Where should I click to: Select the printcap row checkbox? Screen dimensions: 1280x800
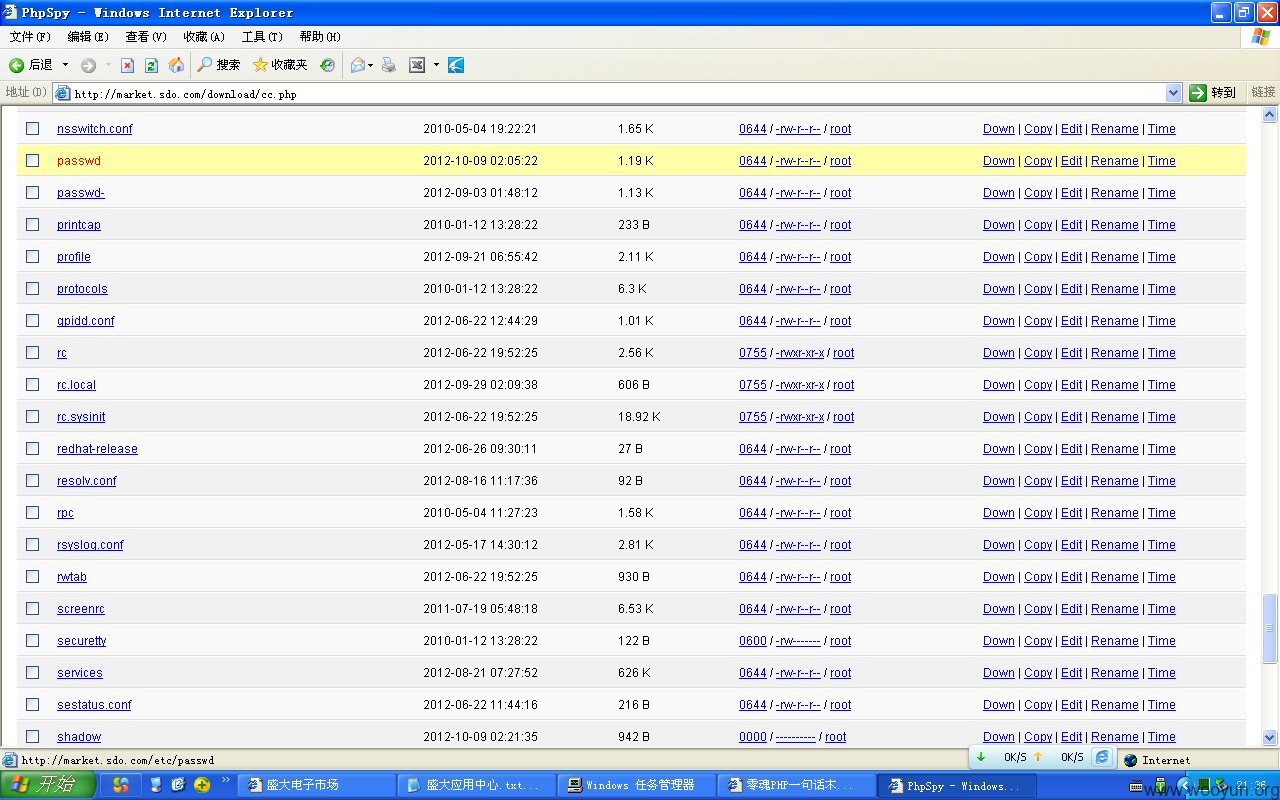click(33, 225)
